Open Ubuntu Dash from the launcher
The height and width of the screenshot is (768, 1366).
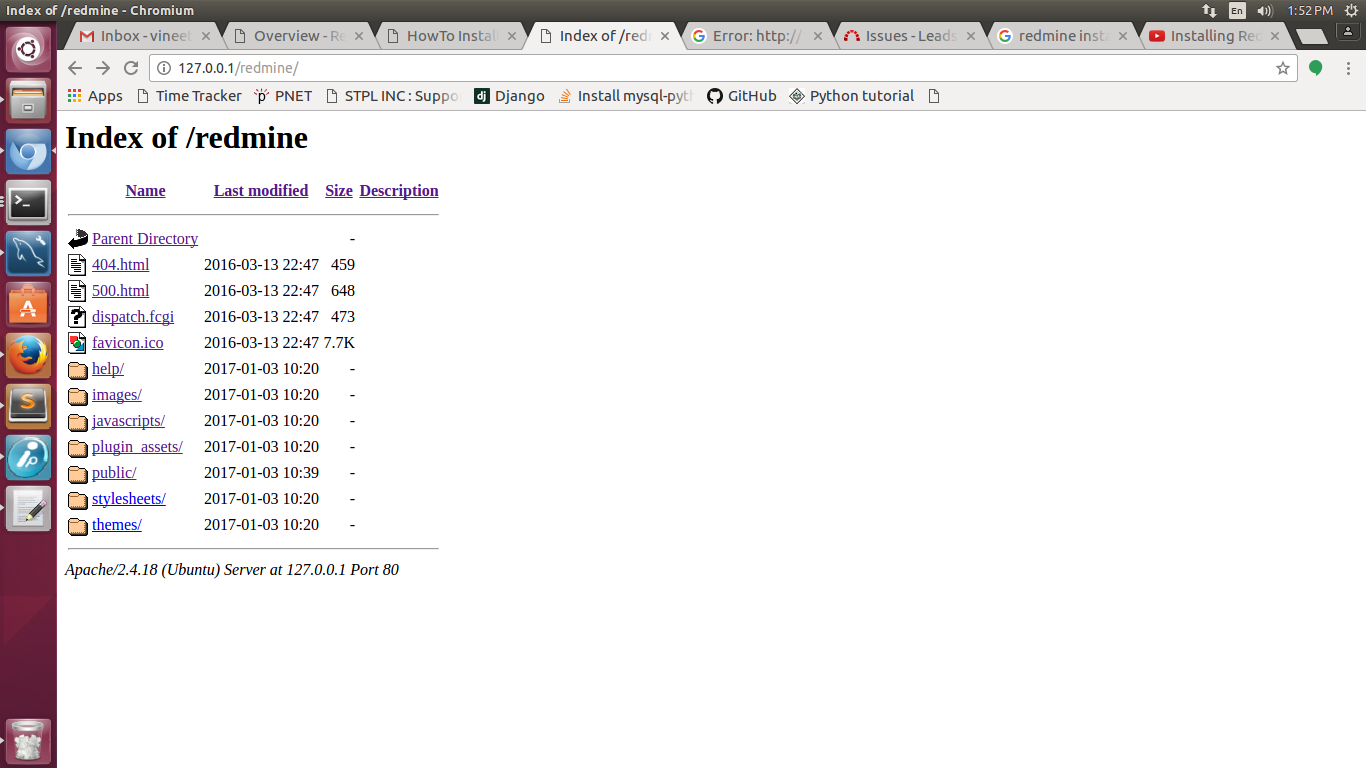28,49
